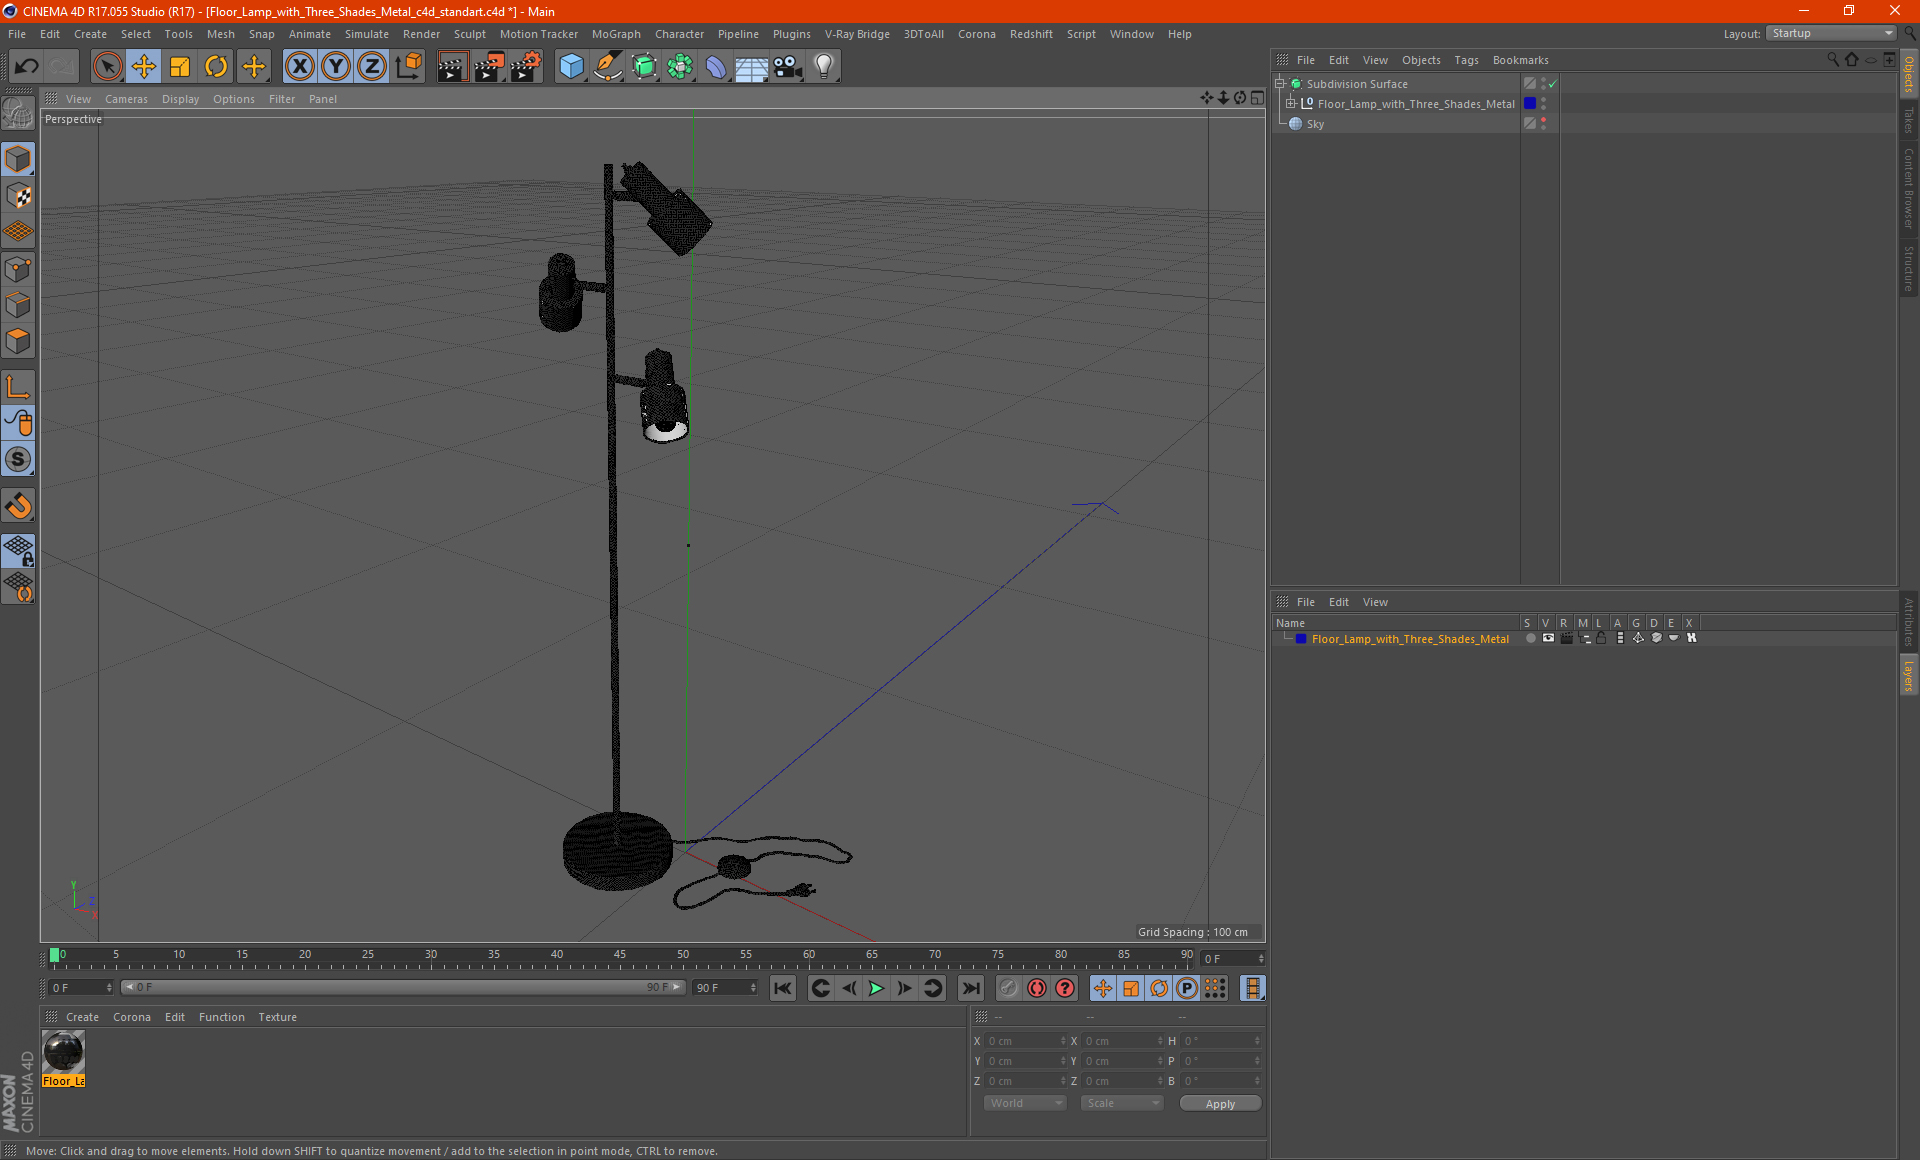The image size is (1920, 1160).
Task: Toggle X axis lock
Action: 299,67
